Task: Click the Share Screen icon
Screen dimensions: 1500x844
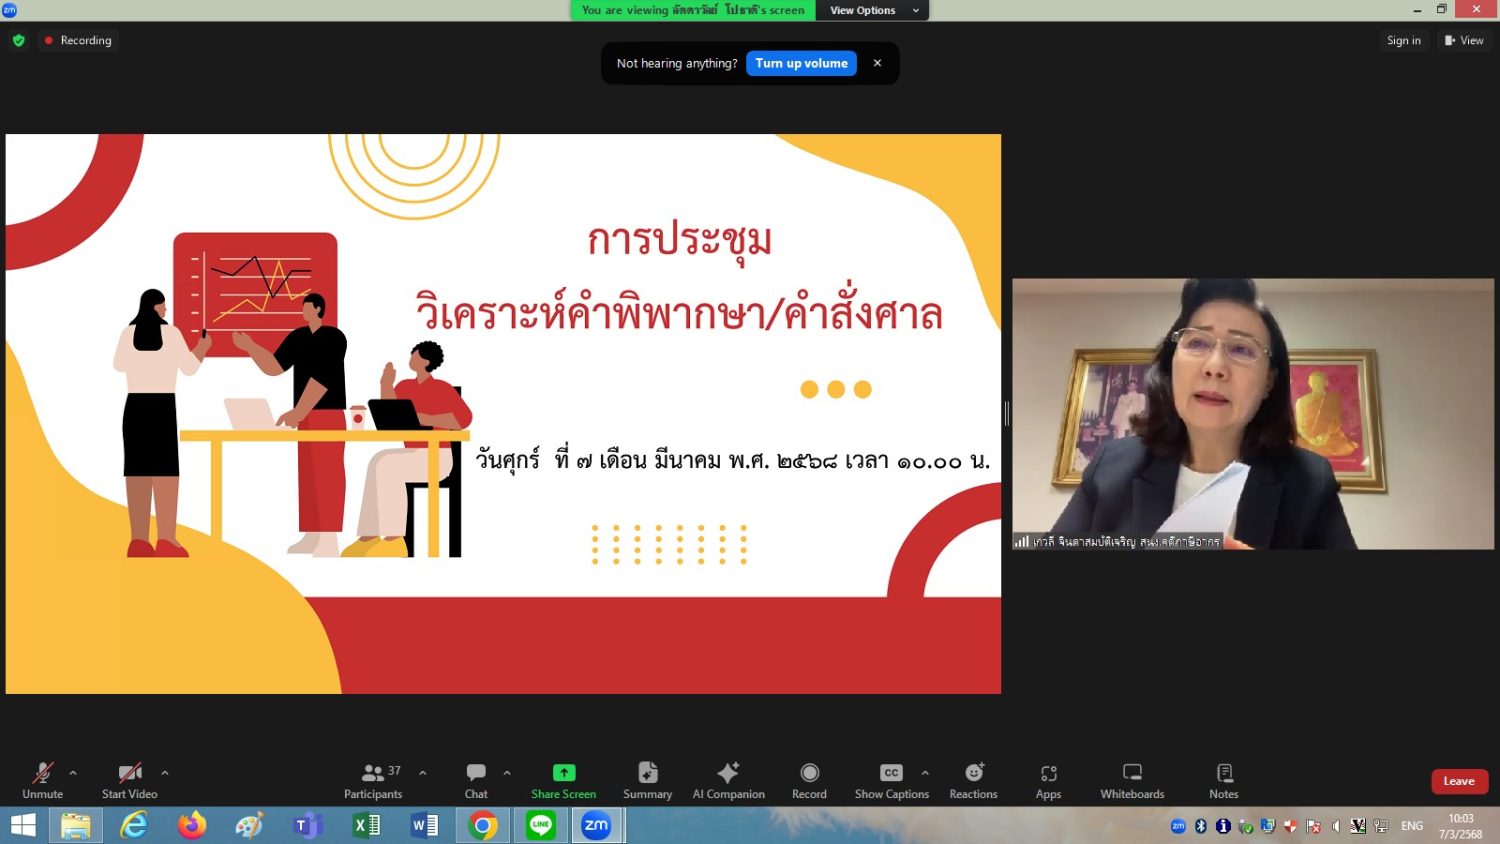Action: 564,773
